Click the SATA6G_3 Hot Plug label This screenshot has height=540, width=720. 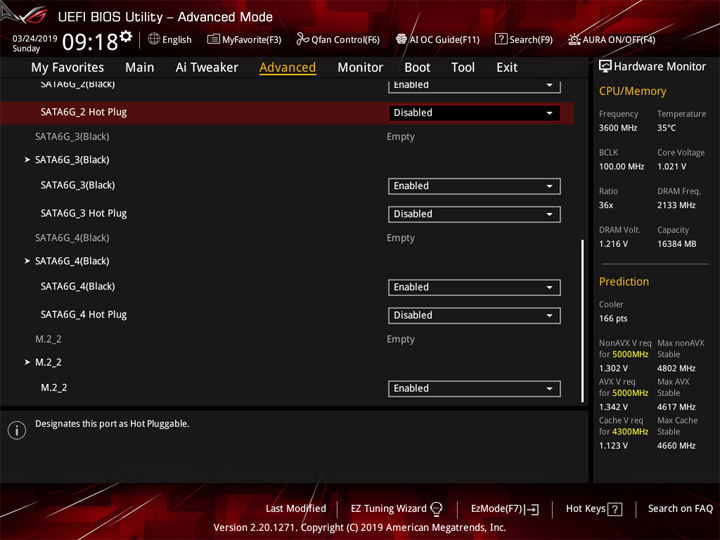coord(84,213)
